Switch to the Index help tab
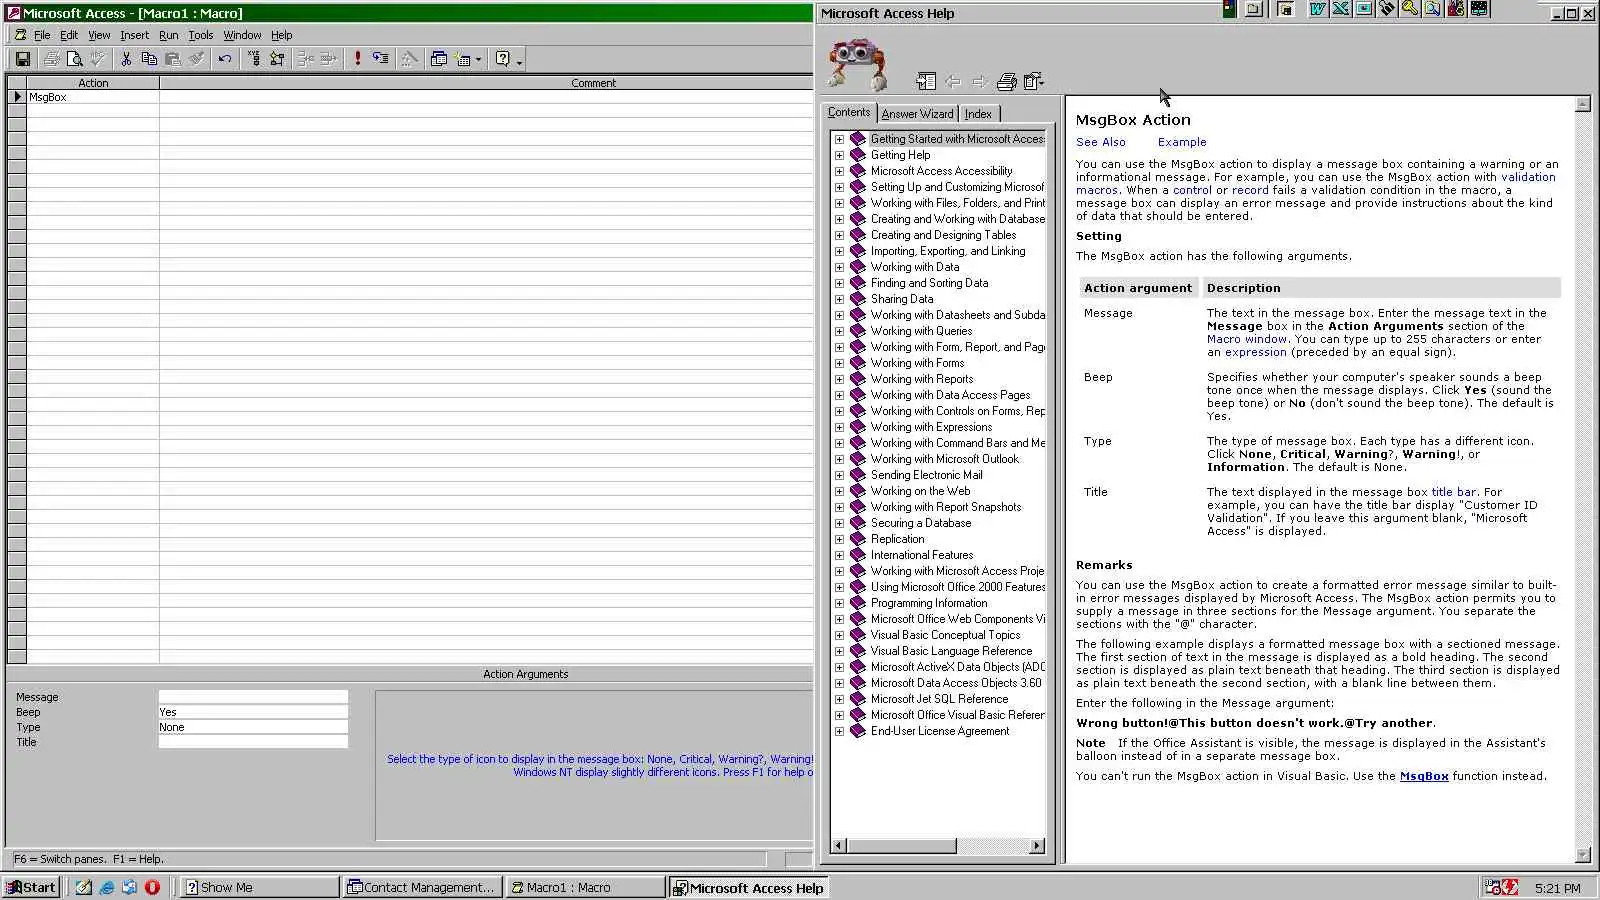 [978, 114]
